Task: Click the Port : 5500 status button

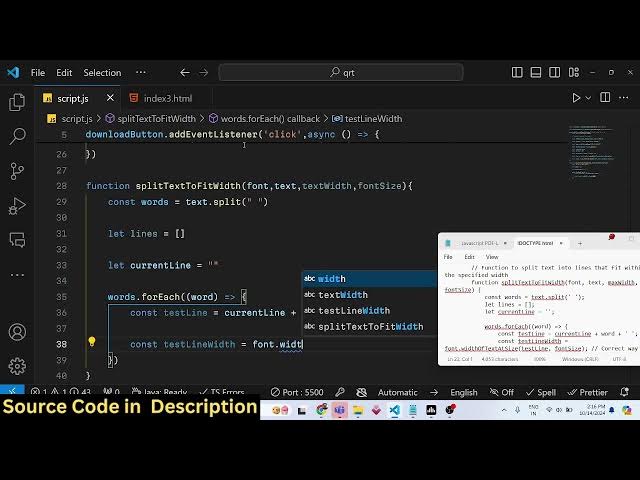Action: coord(297,392)
